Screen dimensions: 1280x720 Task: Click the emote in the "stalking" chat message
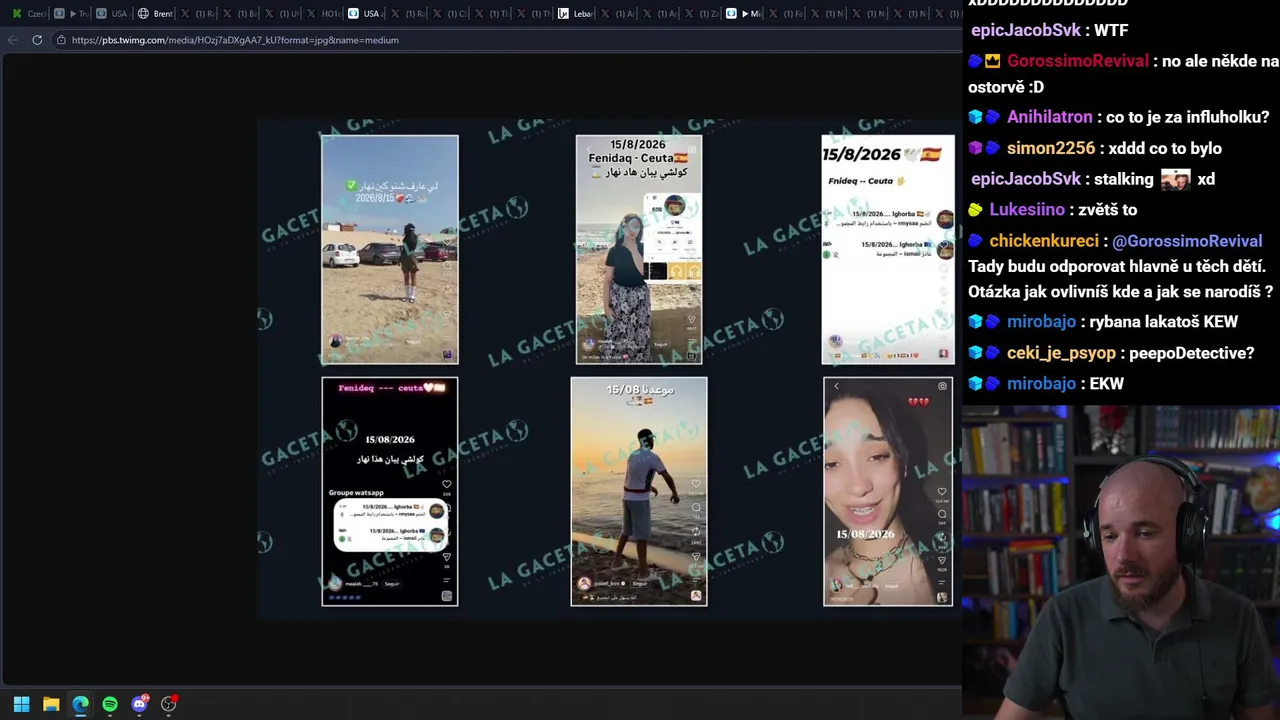(1175, 179)
